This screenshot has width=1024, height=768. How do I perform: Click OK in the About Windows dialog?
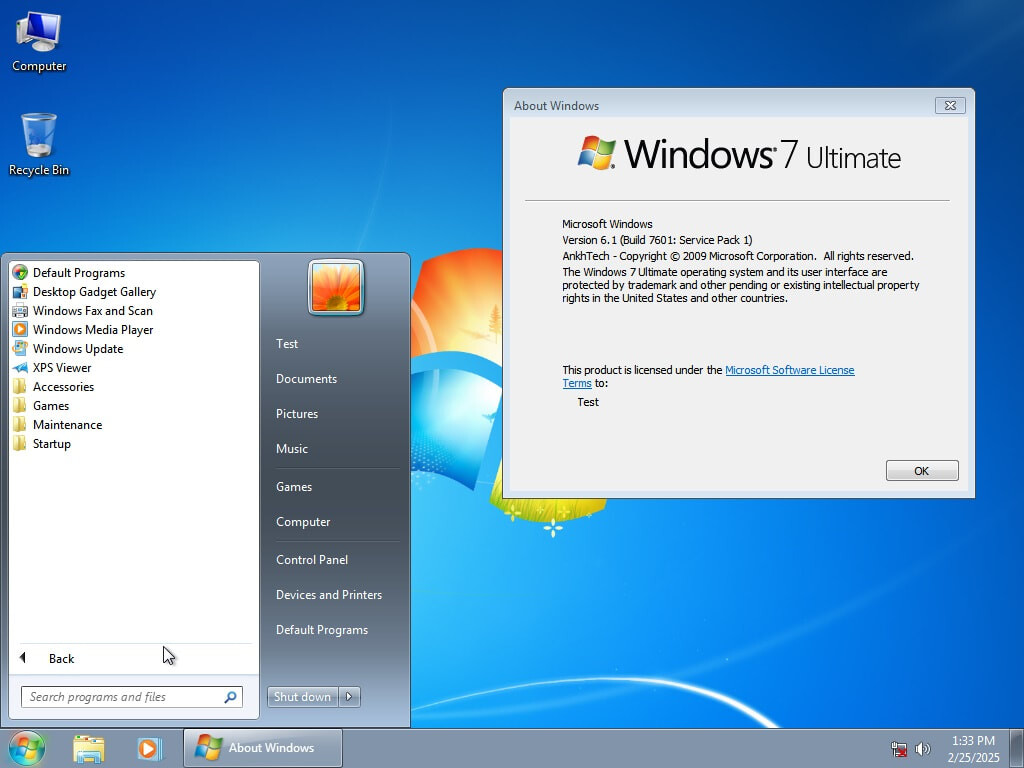pyautogui.click(x=922, y=471)
